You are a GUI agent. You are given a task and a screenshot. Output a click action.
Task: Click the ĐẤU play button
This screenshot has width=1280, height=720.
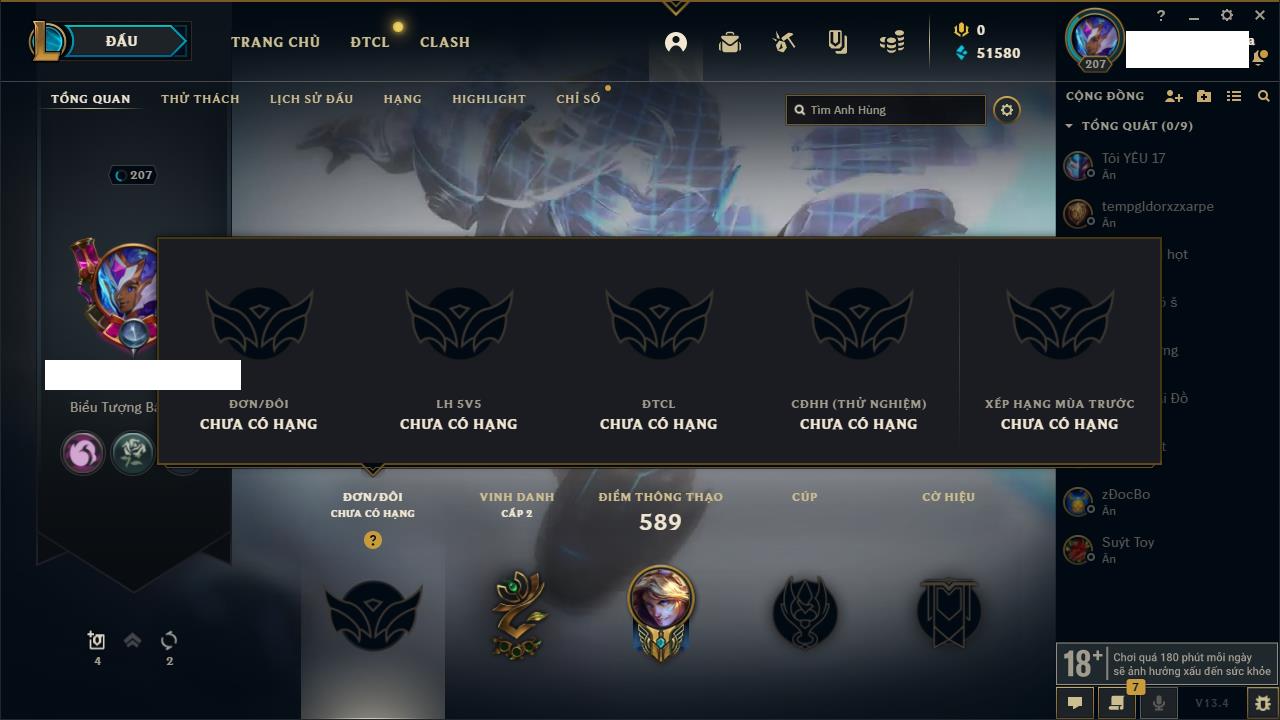(123, 41)
